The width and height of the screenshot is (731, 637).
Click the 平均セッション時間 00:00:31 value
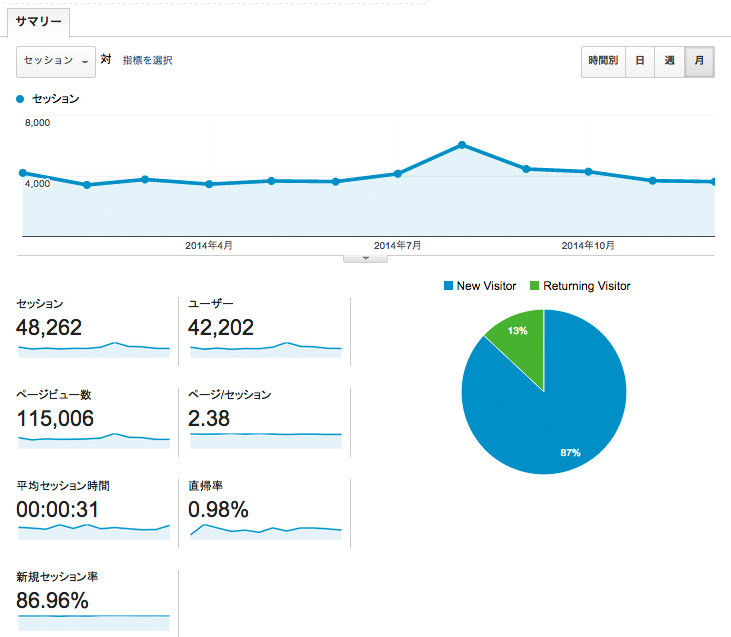point(57,509)
